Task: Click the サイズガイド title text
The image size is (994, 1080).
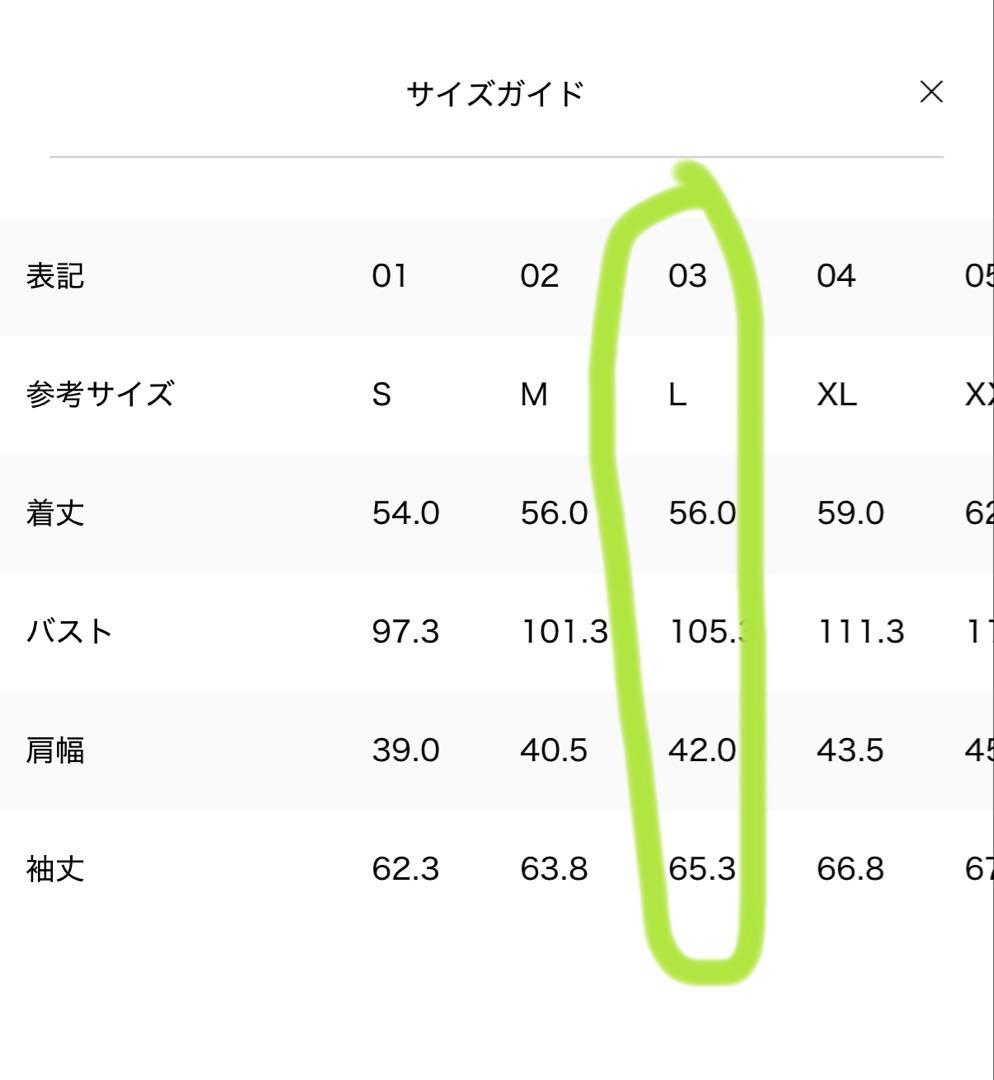Action: pos(495,95)
